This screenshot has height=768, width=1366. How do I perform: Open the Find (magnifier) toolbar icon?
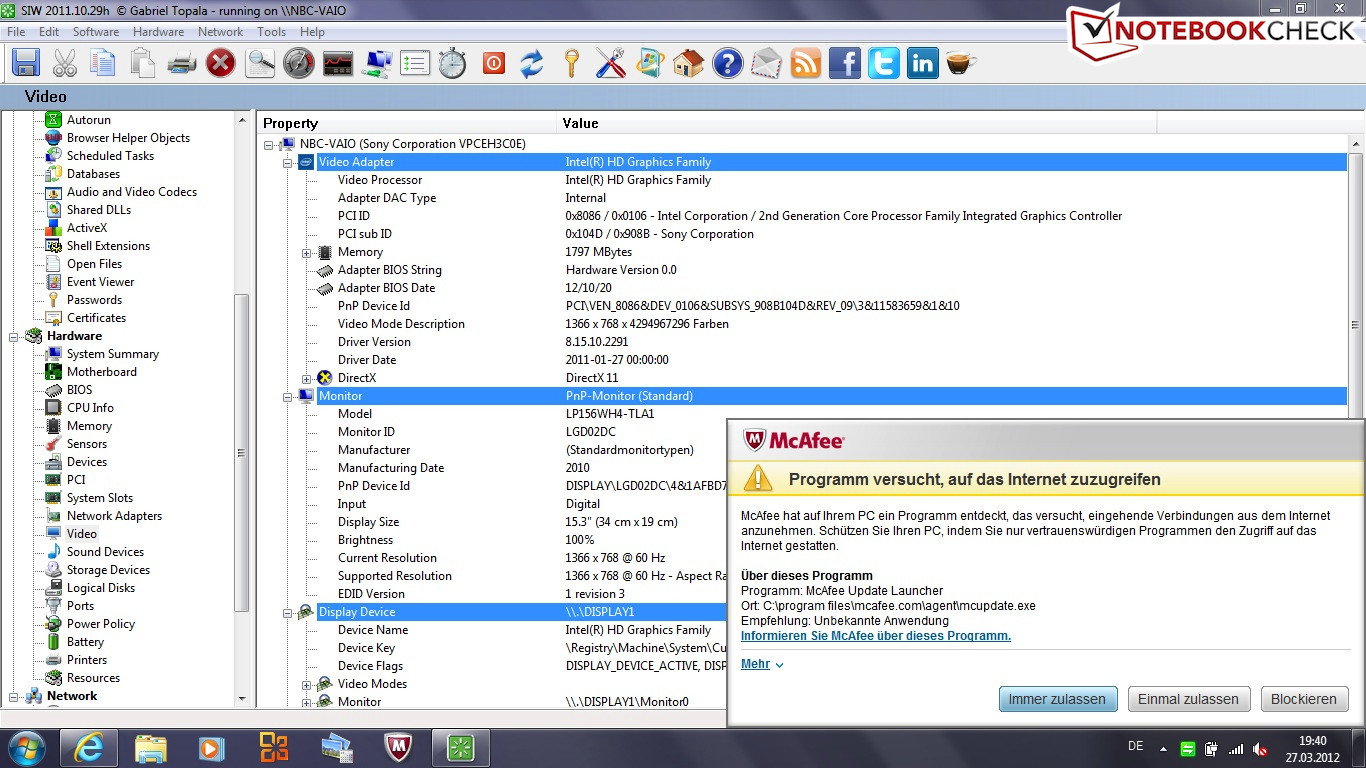(260, 63)
